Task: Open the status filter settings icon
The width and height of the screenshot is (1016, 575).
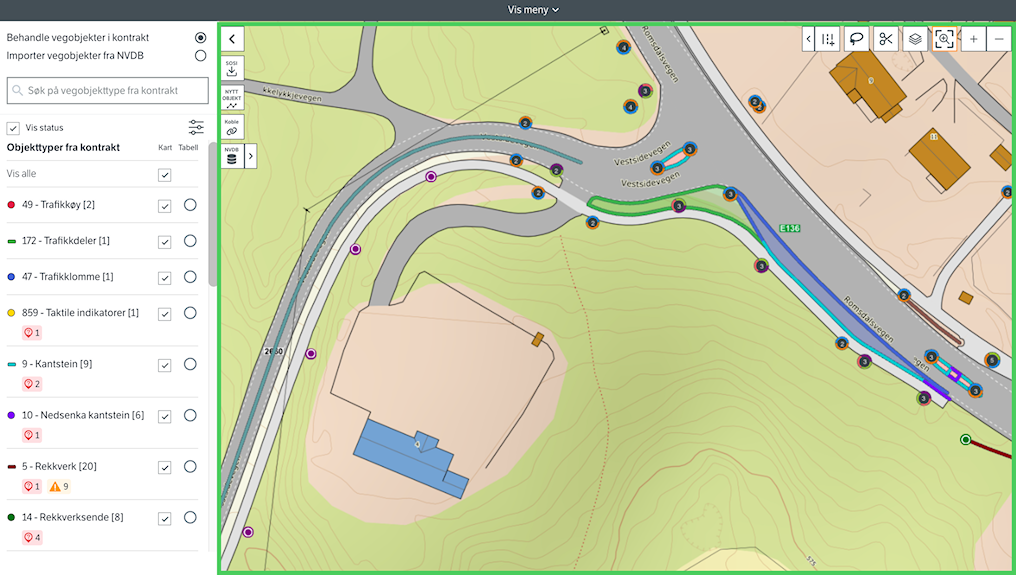Action: (196, 128)
